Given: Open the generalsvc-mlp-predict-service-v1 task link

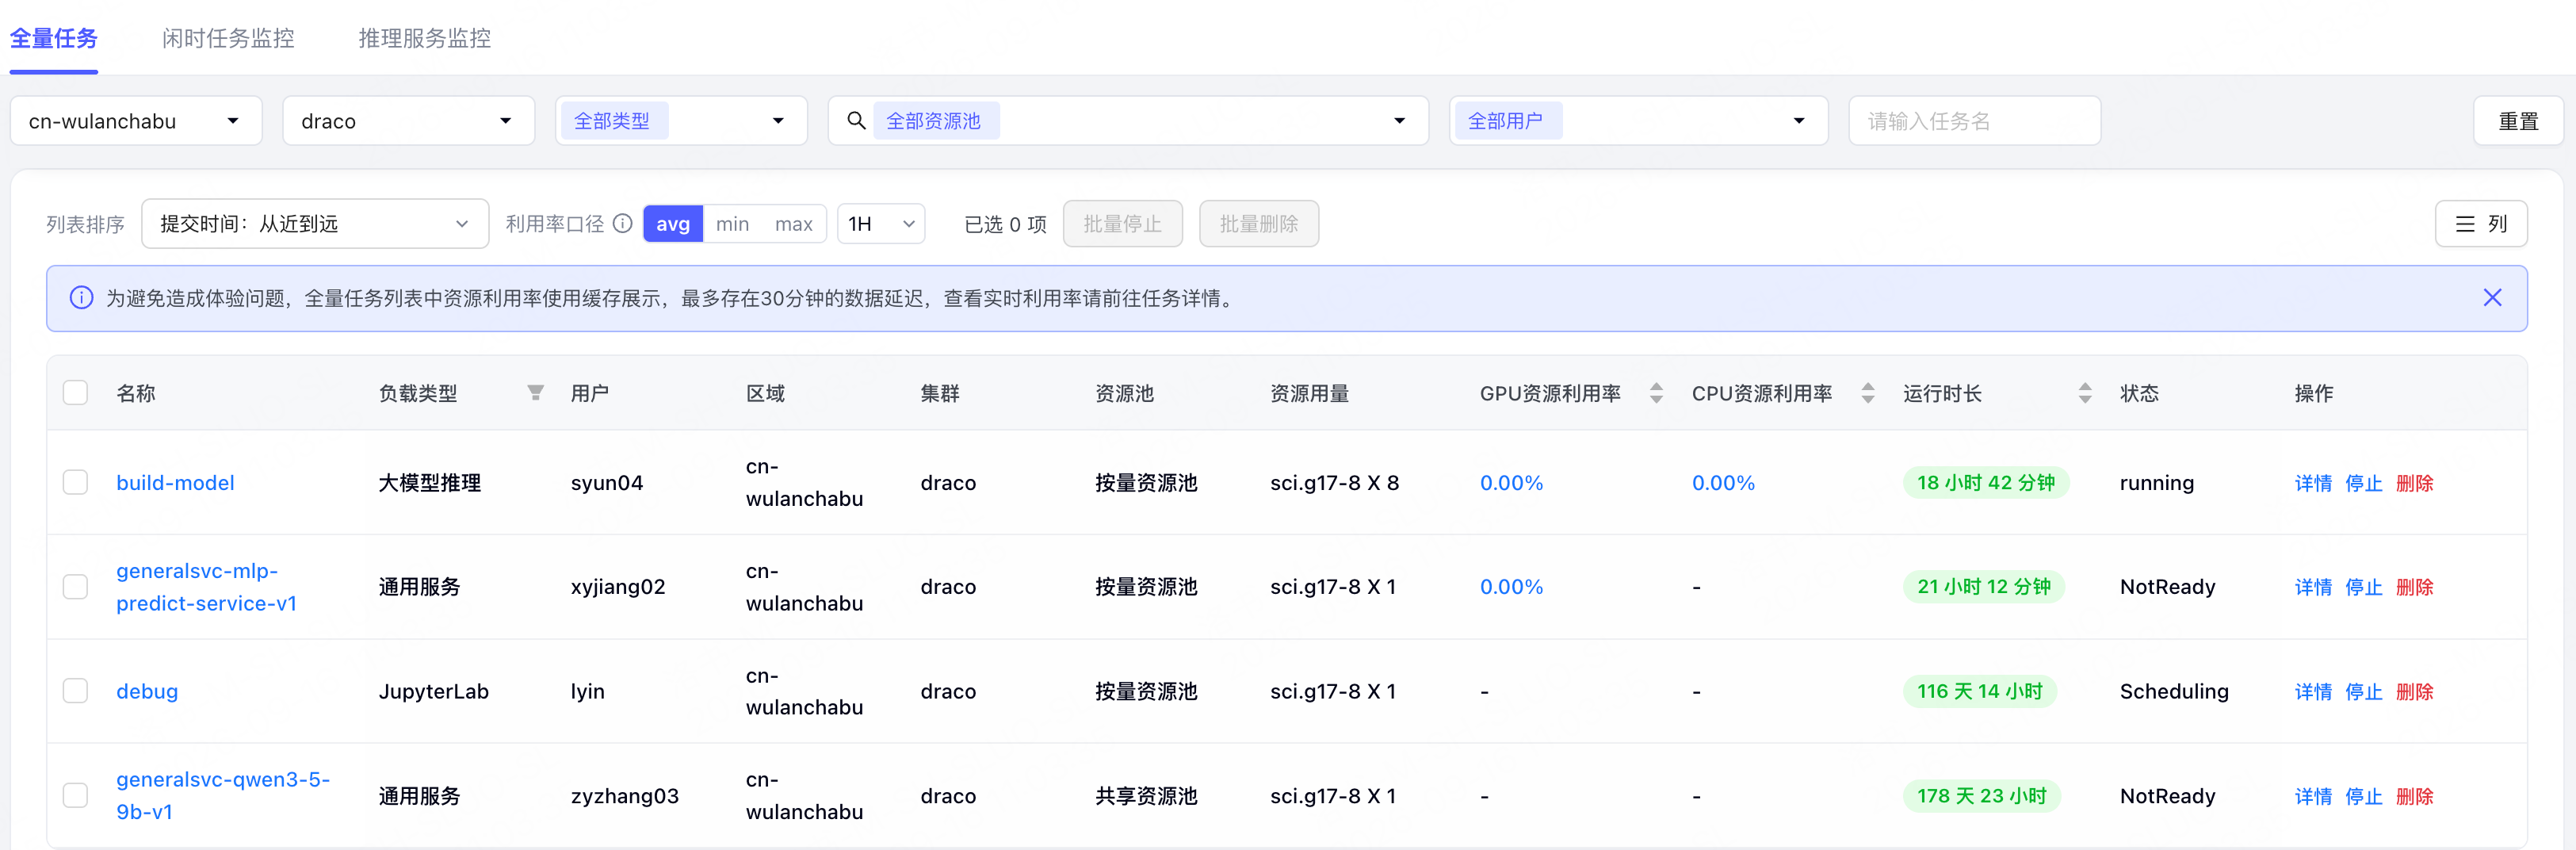Looking at the screenshot, I should click(206, 587).
